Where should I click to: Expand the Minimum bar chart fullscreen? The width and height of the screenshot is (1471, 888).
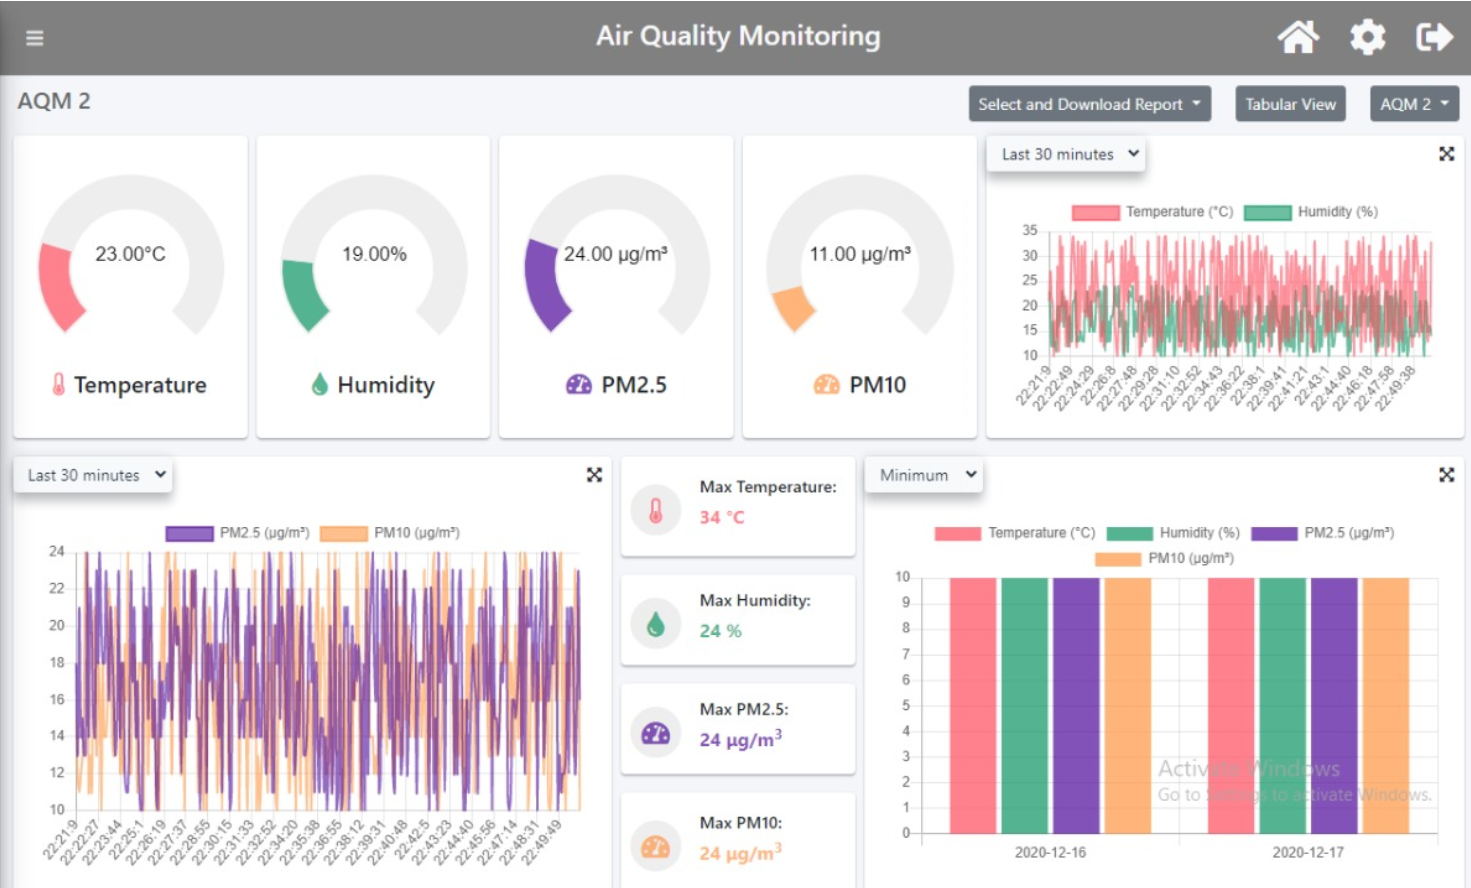(x=1446, y=475)
